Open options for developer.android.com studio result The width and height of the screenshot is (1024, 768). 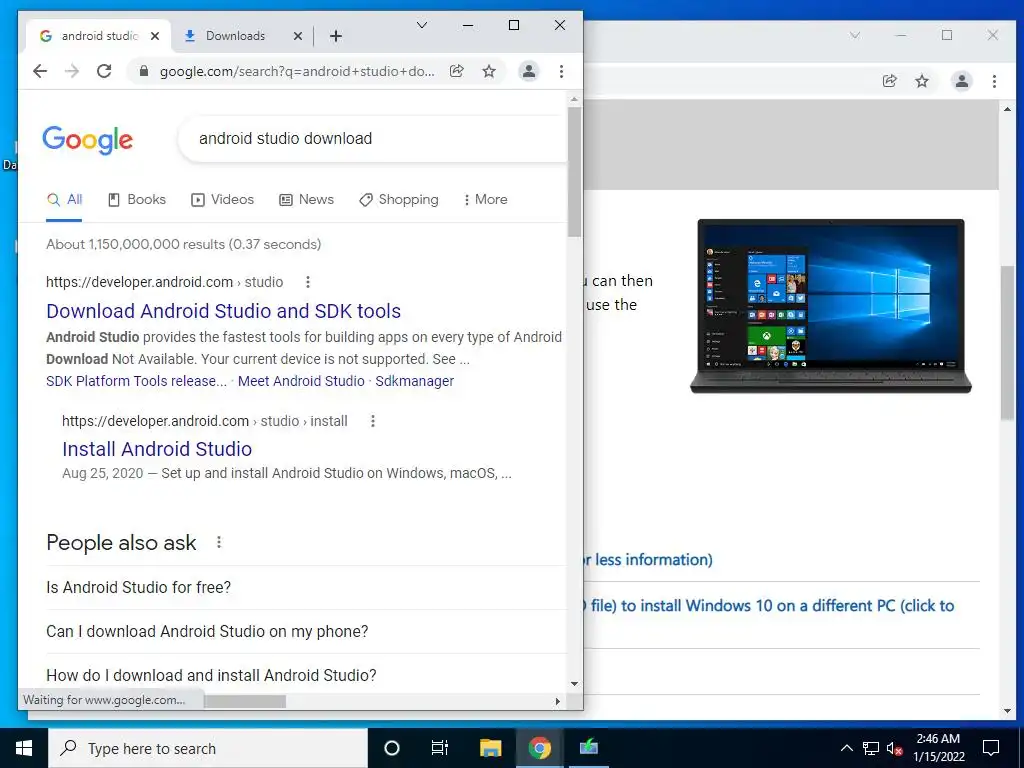308,282
